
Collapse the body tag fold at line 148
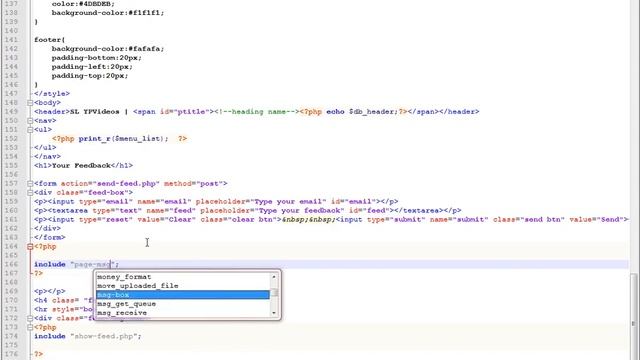coord(30,103)
